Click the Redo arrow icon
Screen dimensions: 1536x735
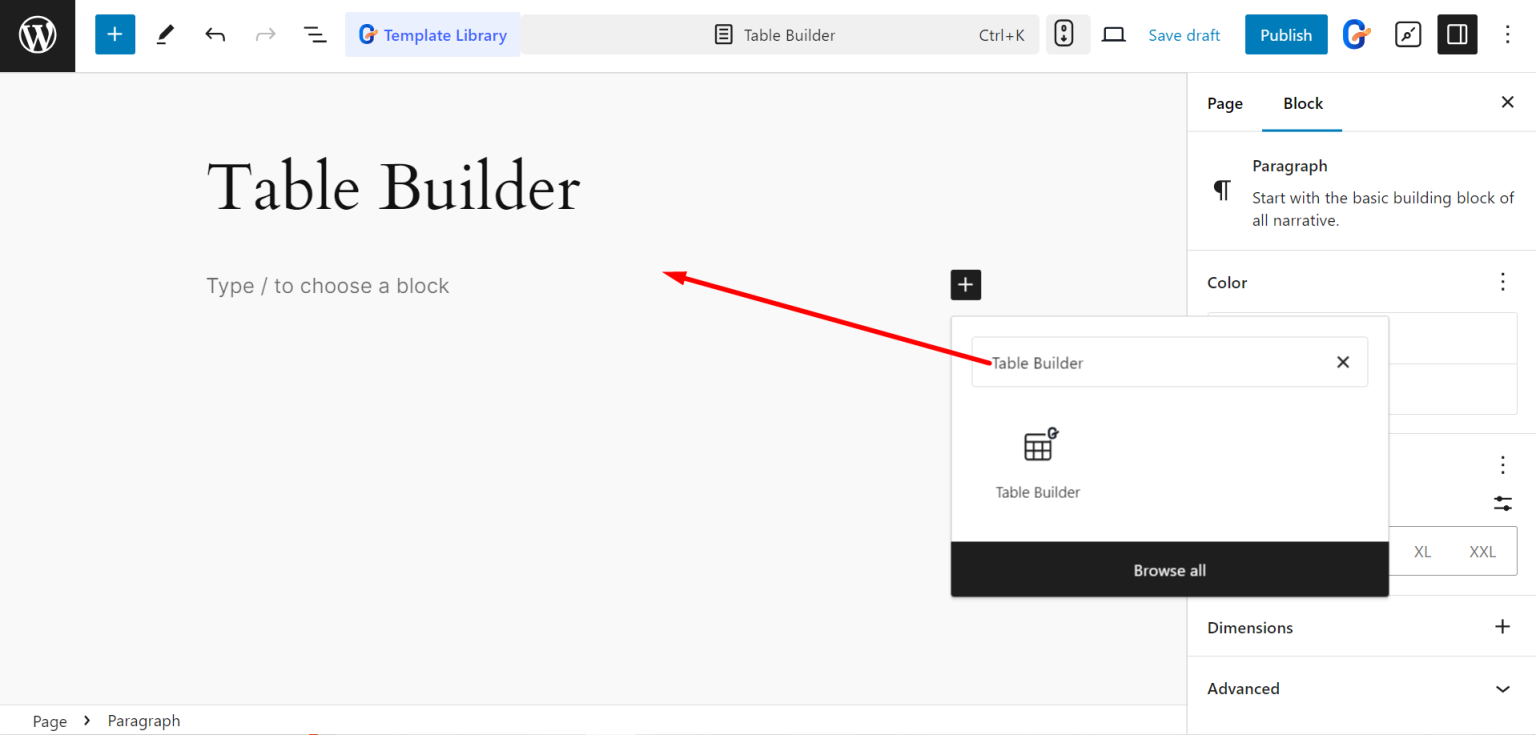pyautogui.click(x=265, y=33)
